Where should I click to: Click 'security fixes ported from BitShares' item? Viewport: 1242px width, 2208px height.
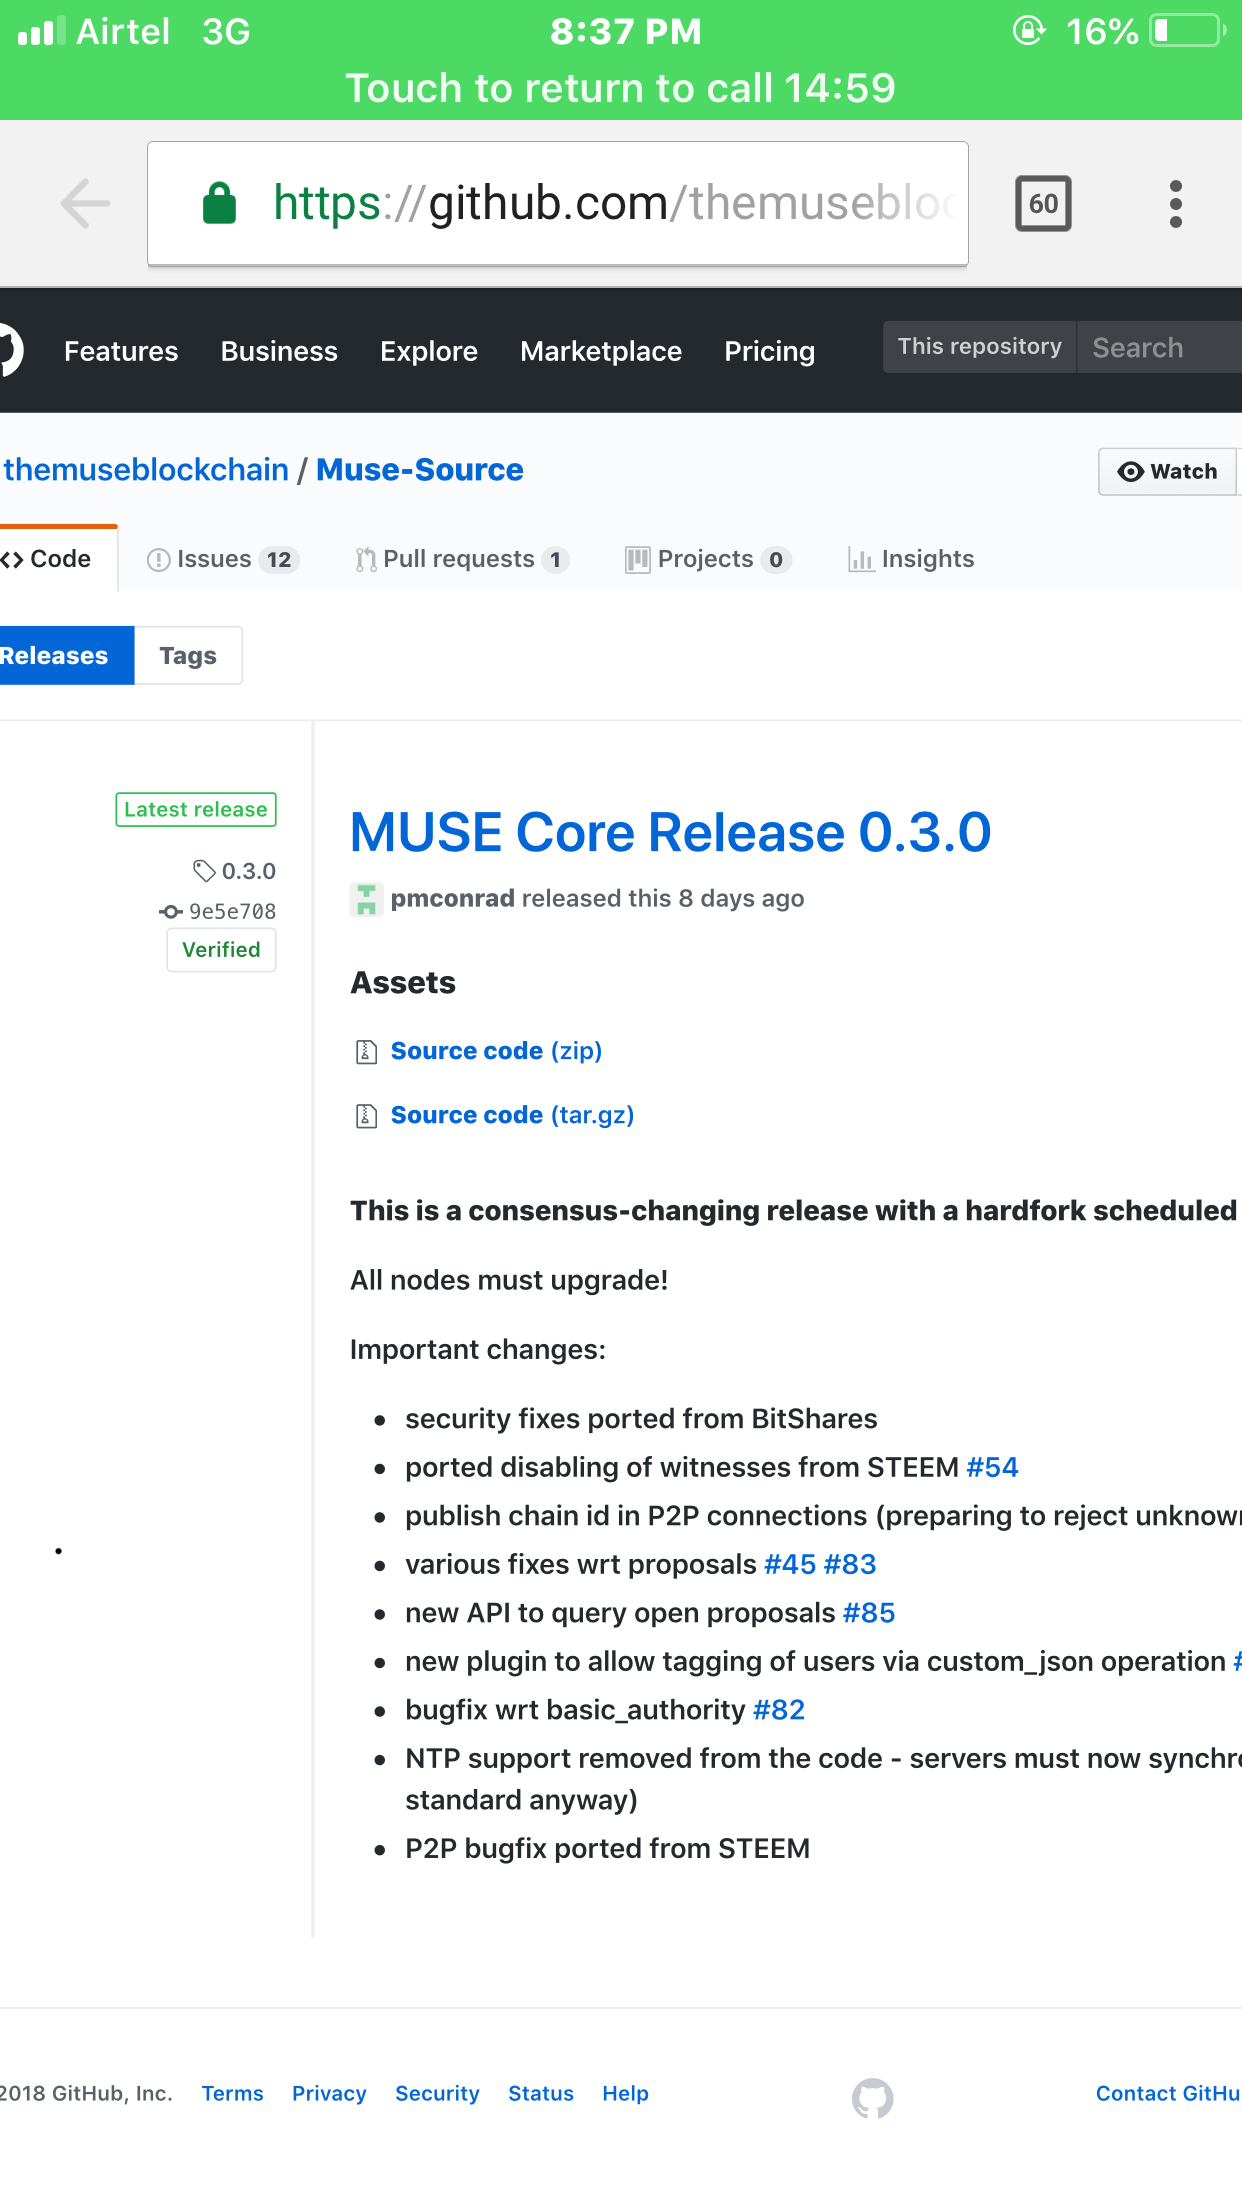641,1418
